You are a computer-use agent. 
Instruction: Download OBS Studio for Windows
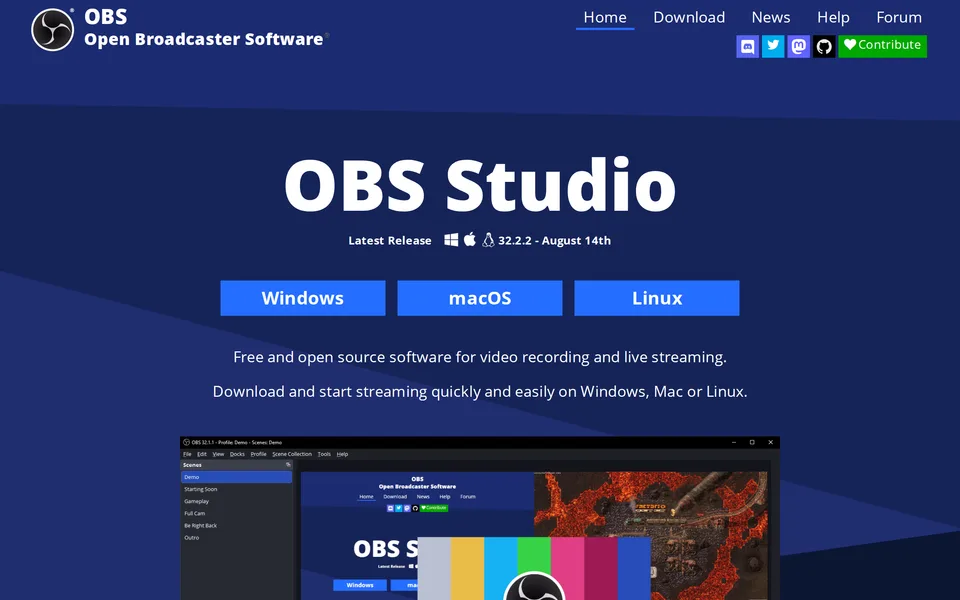tap(303, 298)
